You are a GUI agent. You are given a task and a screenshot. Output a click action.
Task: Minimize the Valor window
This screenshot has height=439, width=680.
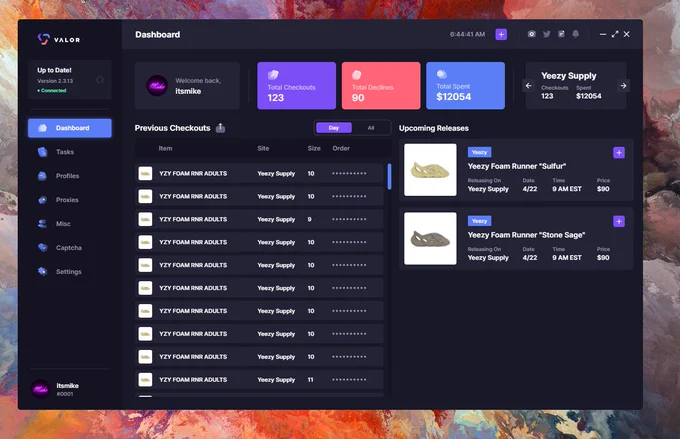point(603,34)
